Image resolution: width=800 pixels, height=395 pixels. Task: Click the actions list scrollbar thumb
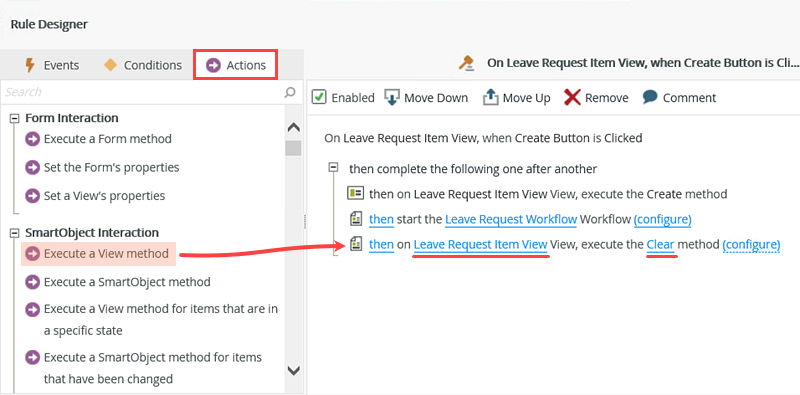[x=293, y=148]
